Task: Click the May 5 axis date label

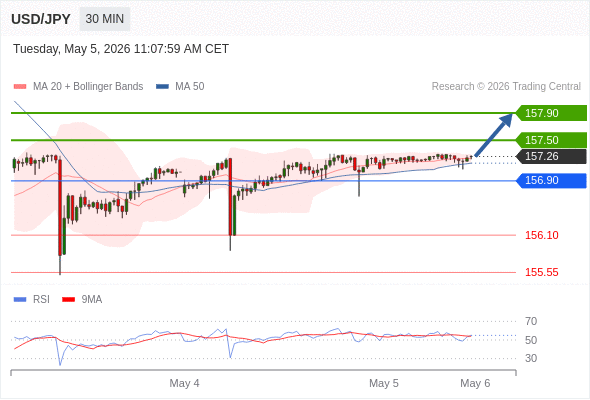Action: coord(383,383)
